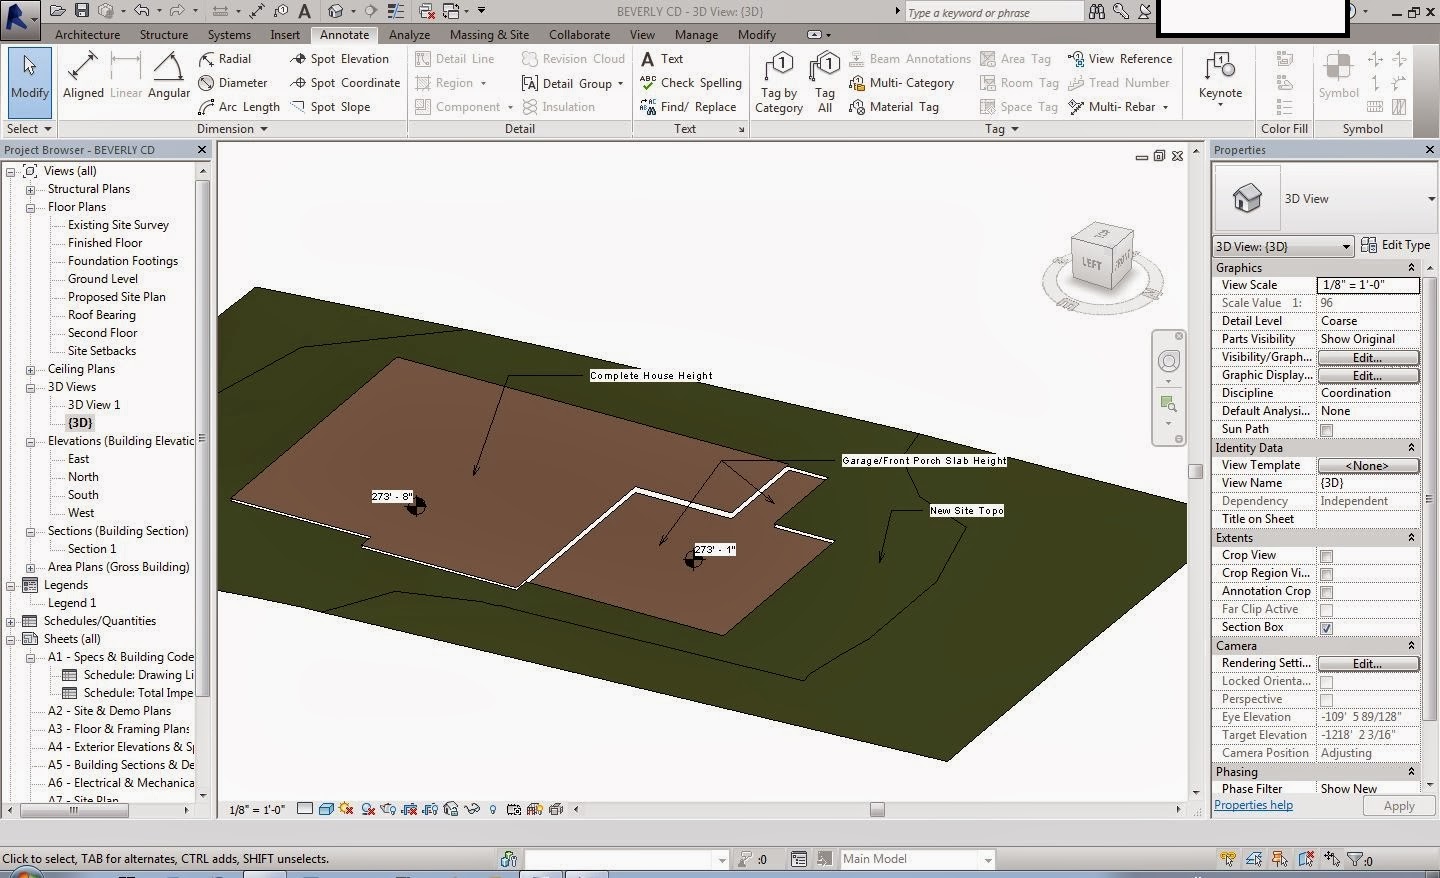Switch to the Architecture ribbon tab
1440x878 pixels.
click(87, 33)
